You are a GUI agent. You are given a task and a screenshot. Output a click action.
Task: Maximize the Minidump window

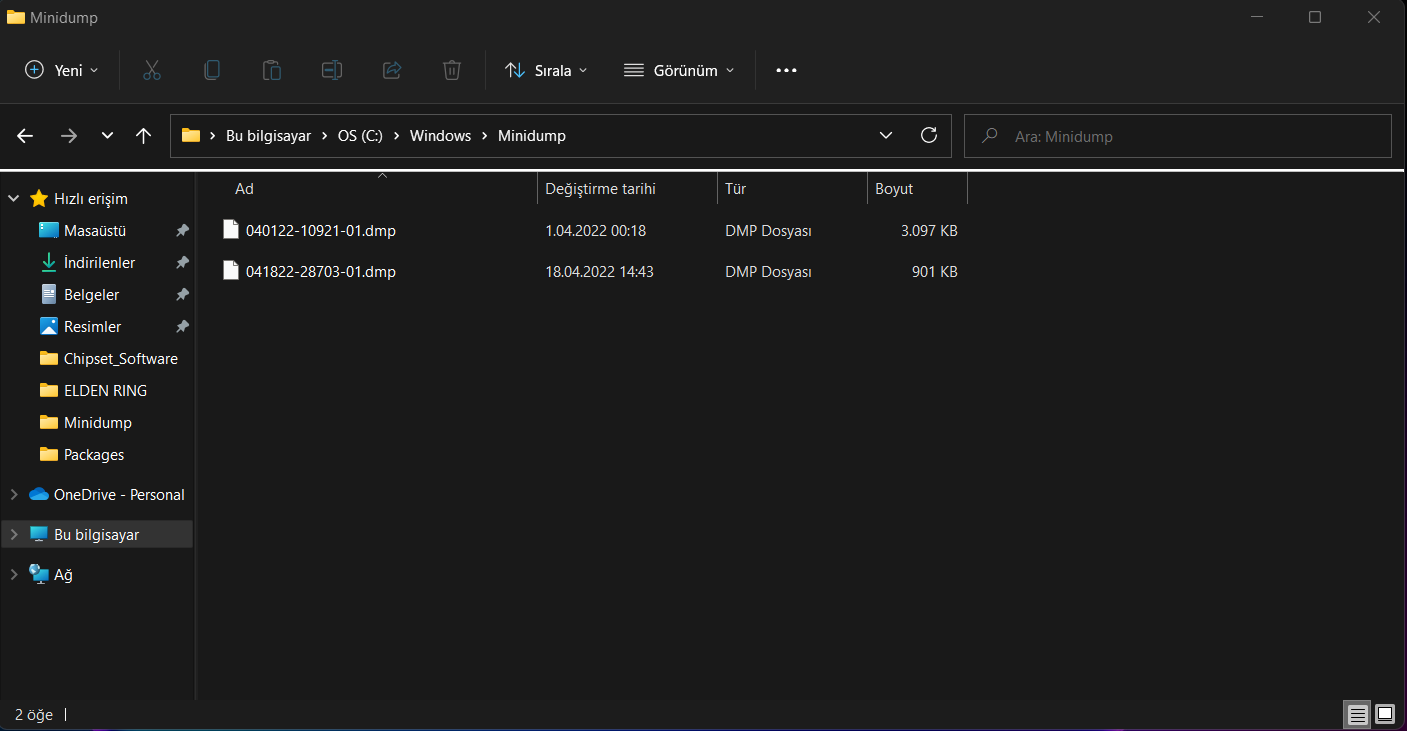click(1315, 17)
